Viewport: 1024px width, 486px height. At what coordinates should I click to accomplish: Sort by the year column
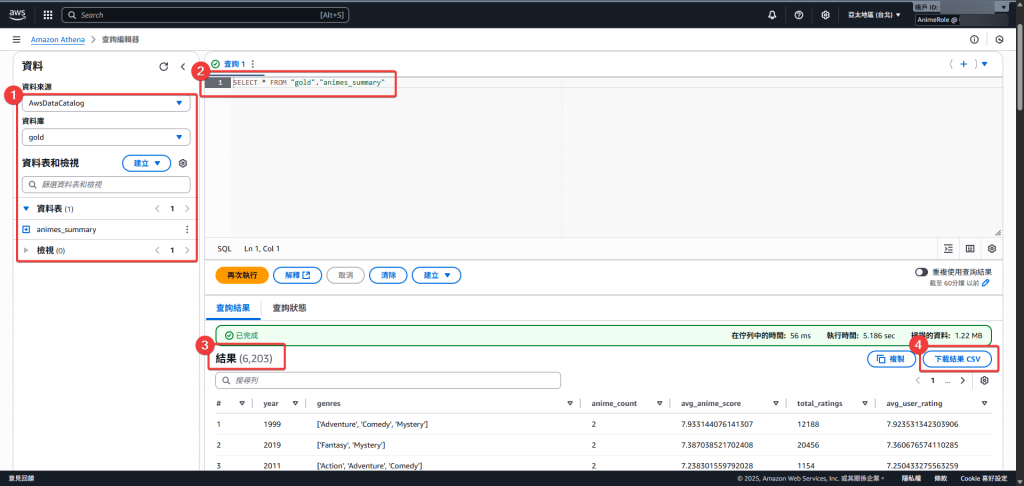tap(295, 404)
